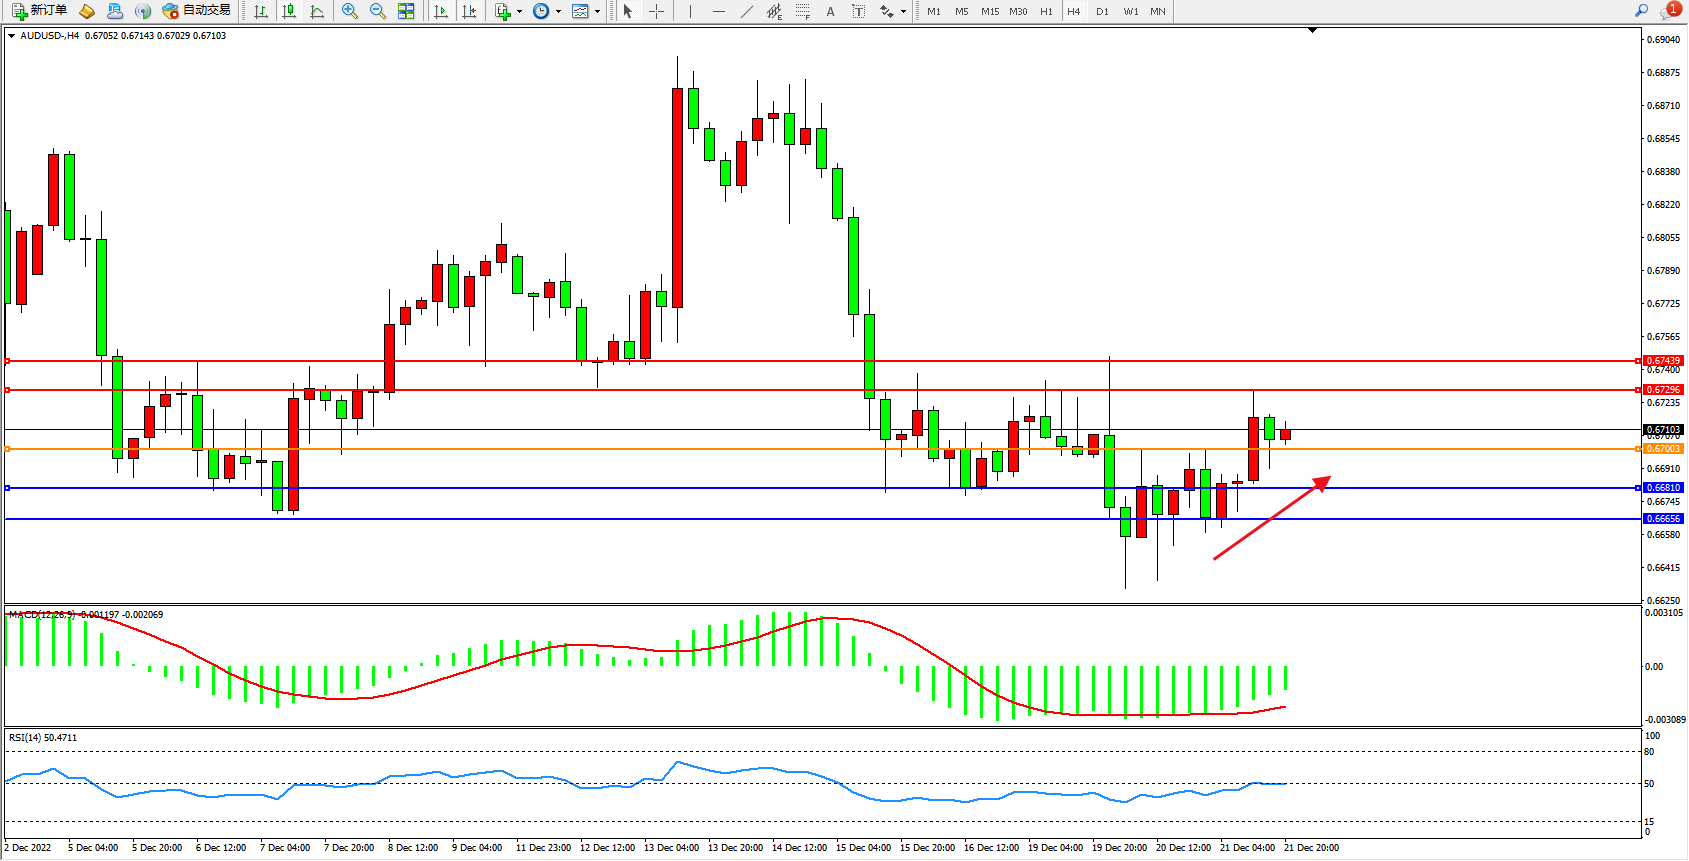Toggle AutoTrading (自动交易) button
Viewport: 1689px width, 861px height.
coord(197,11)
